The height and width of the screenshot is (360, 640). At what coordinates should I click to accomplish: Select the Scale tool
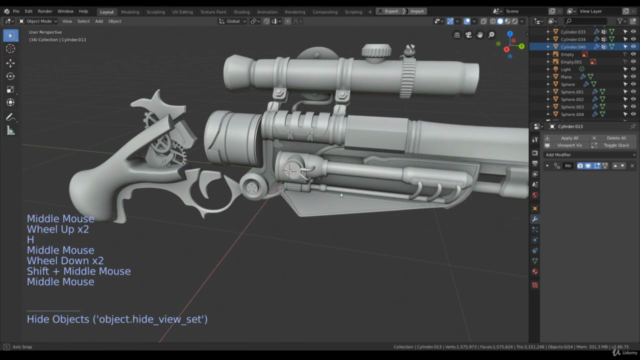pyautogui.click(x=11, y=89)
